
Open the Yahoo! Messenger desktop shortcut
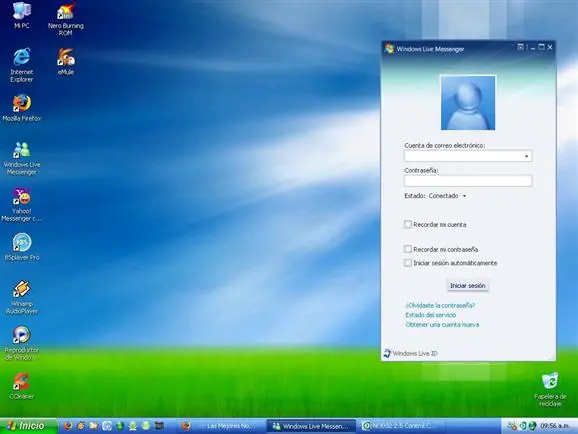[x=22, y=205]
